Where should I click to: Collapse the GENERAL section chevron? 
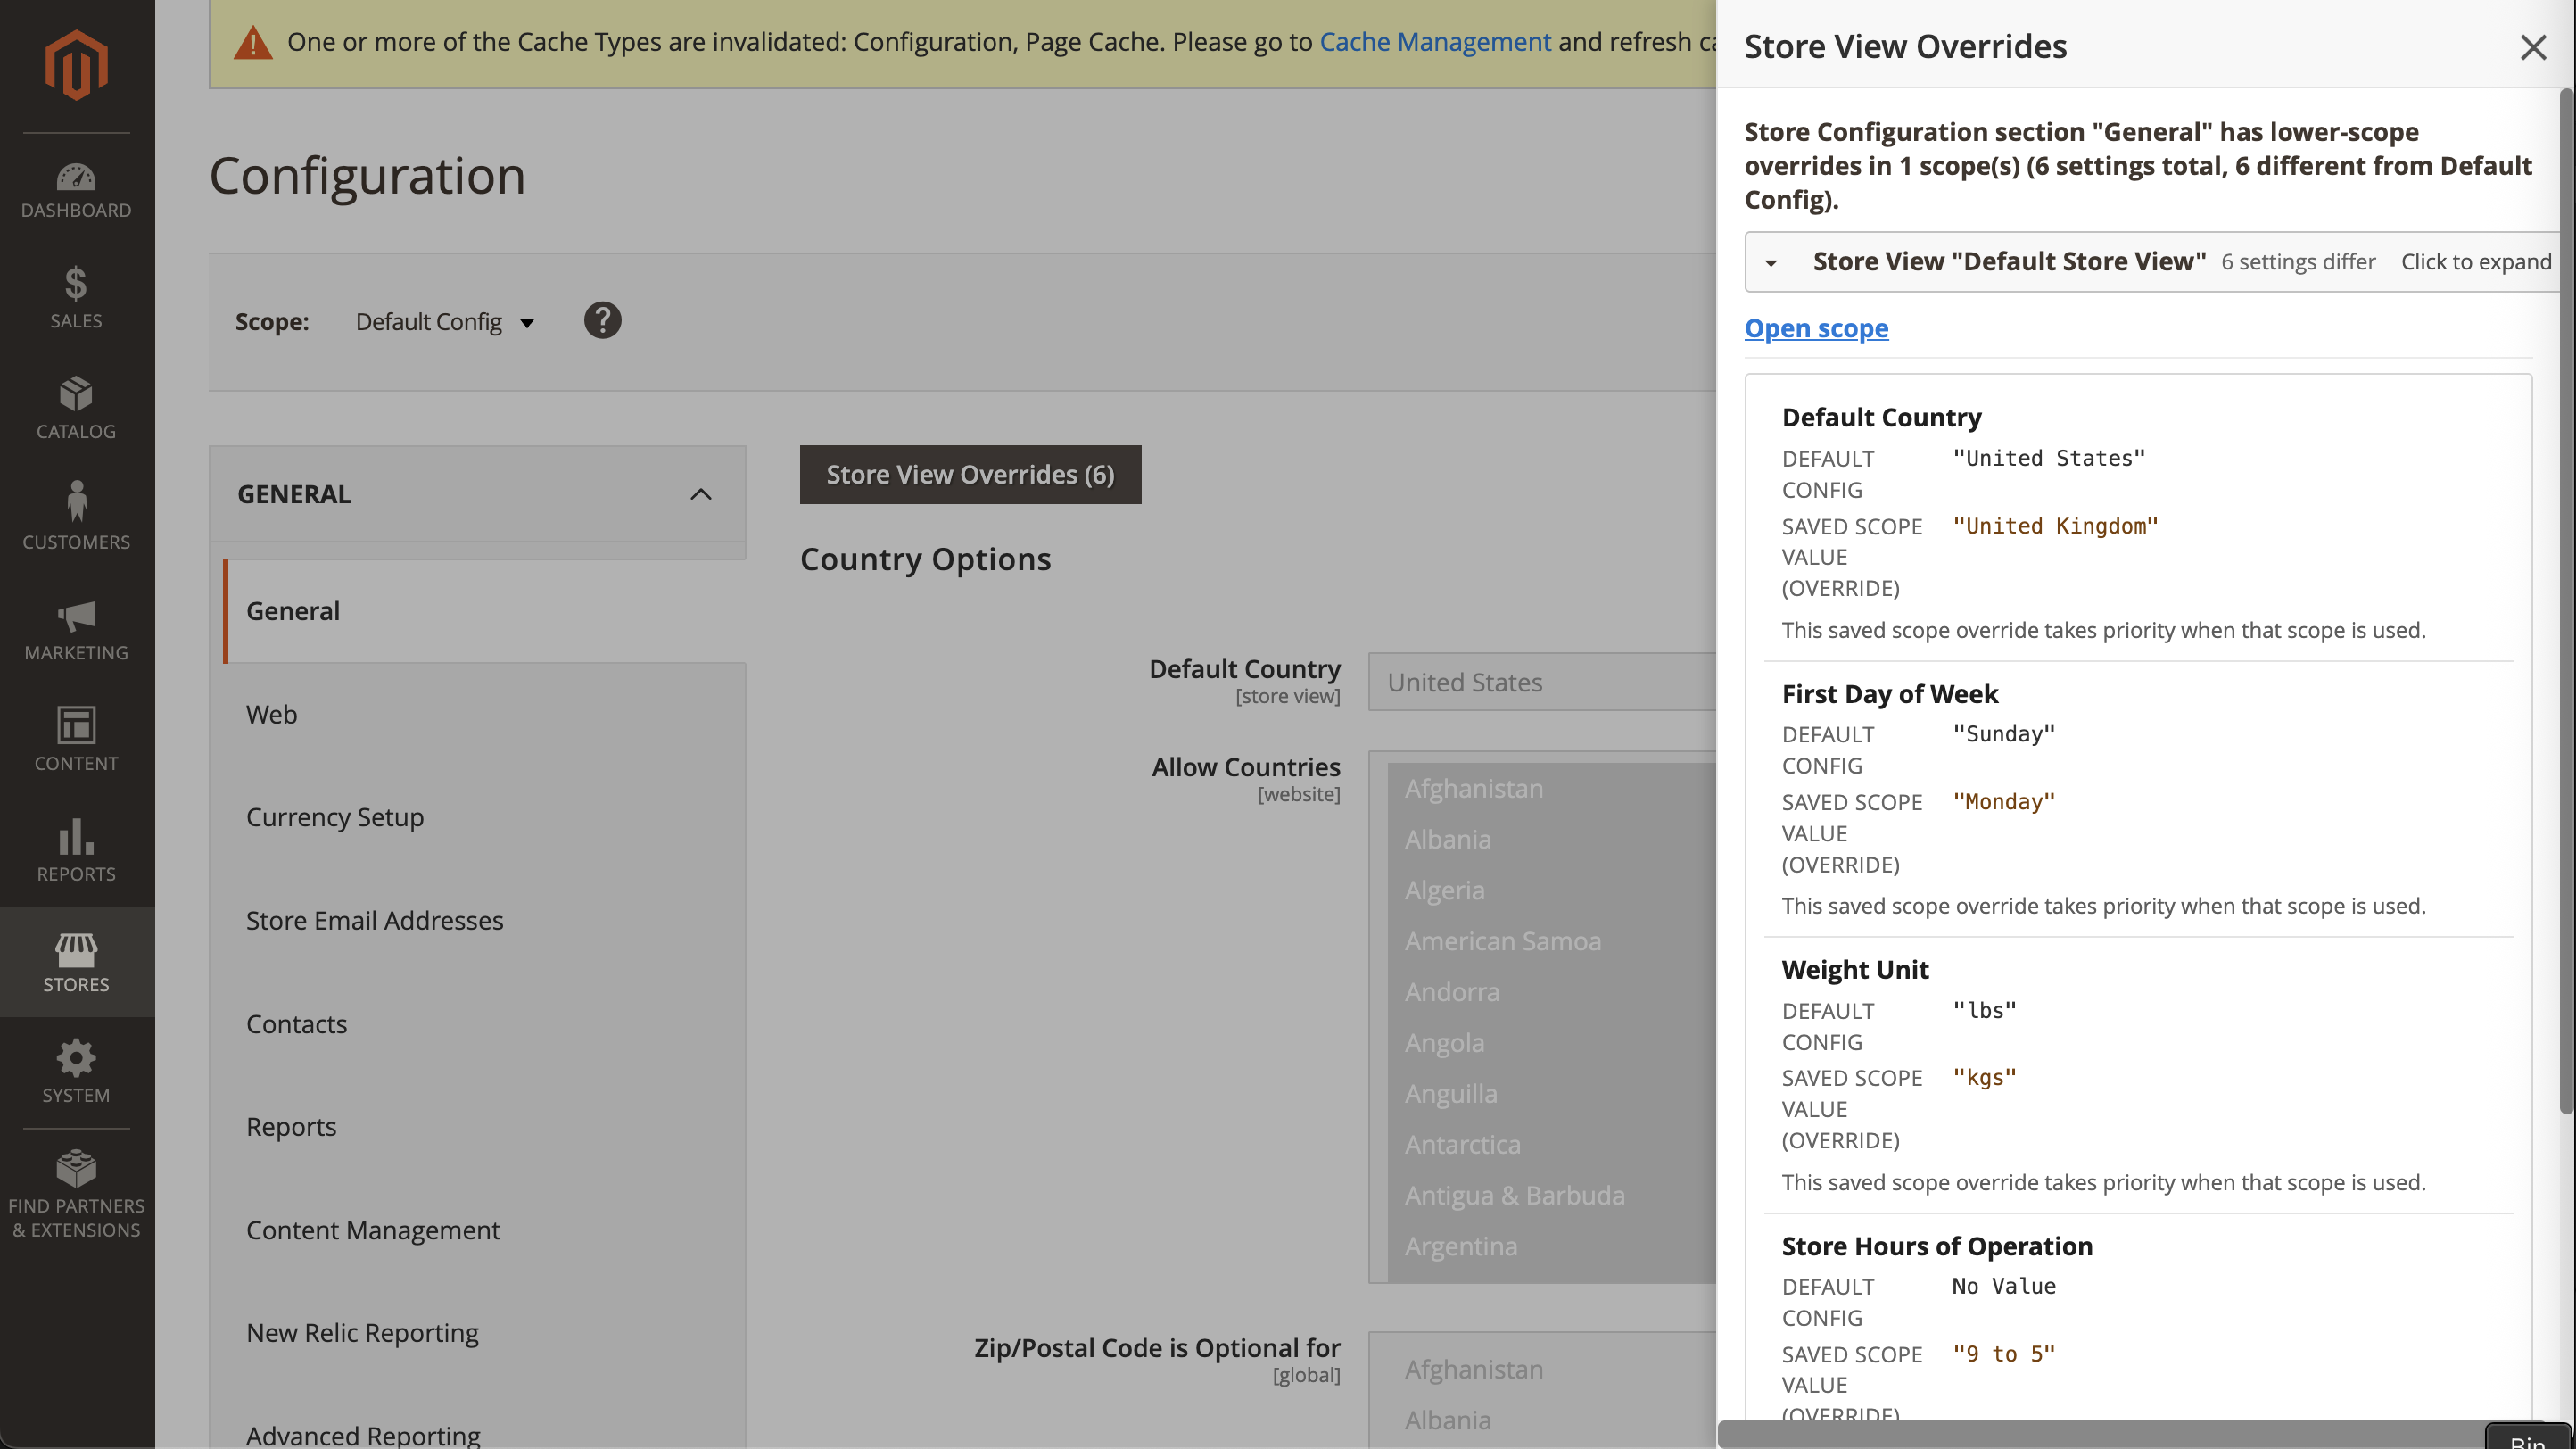click(700, 494)
